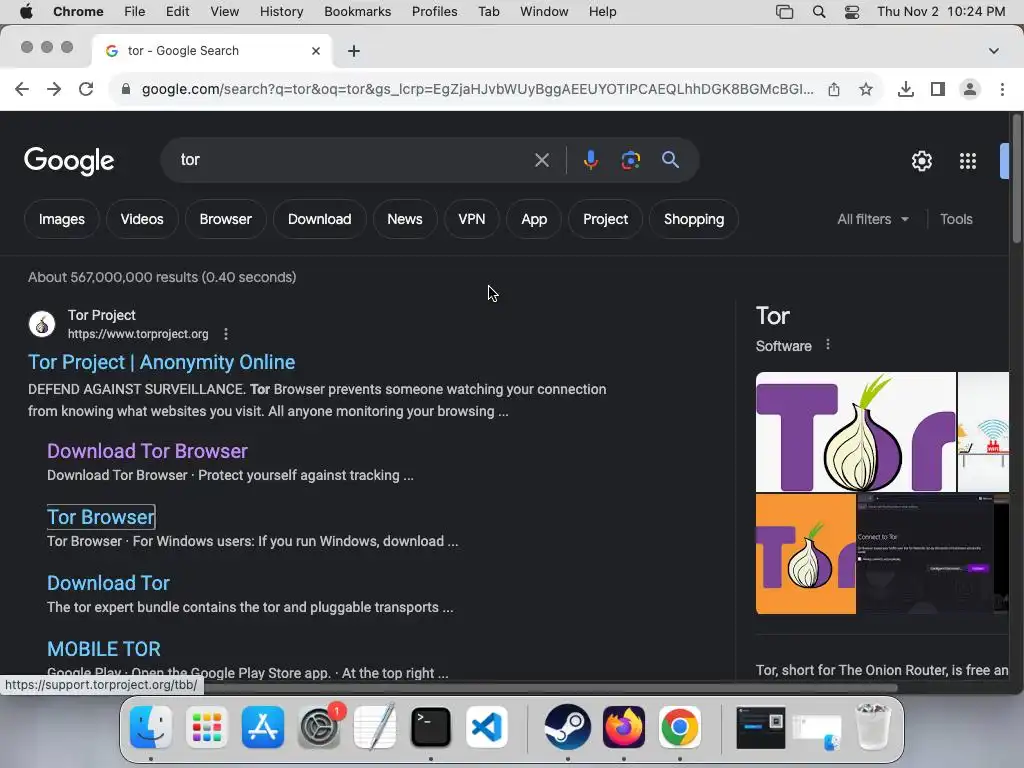The width and height of the screenshot is (1024, 768).
Task: Close the 'tor - Google Search' tab
Action: pos(316,51)
